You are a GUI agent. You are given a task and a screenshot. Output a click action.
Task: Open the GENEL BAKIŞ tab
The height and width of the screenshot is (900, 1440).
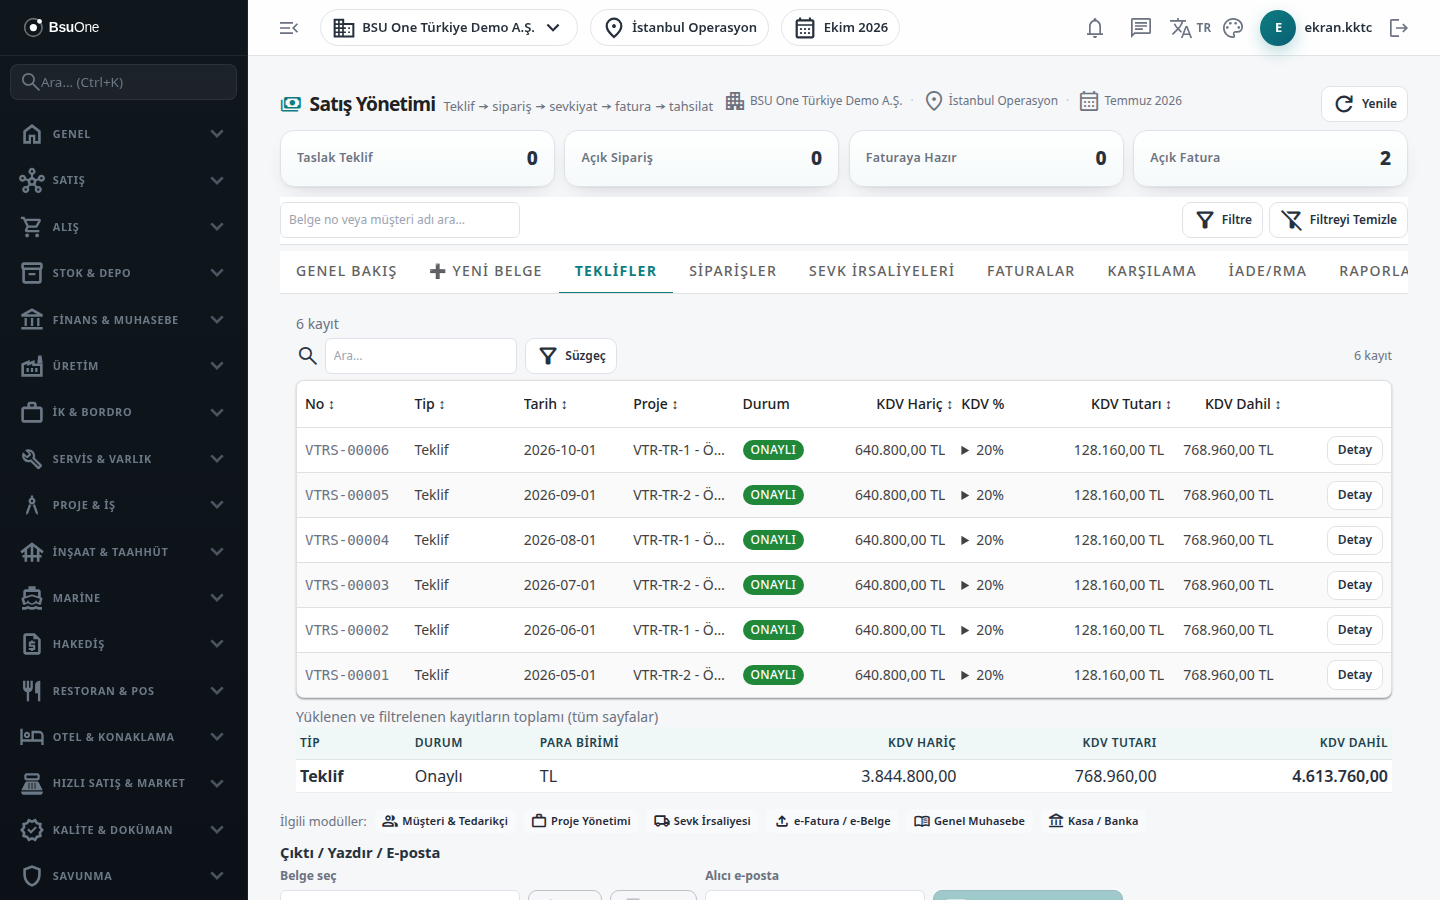click(x=346, y=271)
